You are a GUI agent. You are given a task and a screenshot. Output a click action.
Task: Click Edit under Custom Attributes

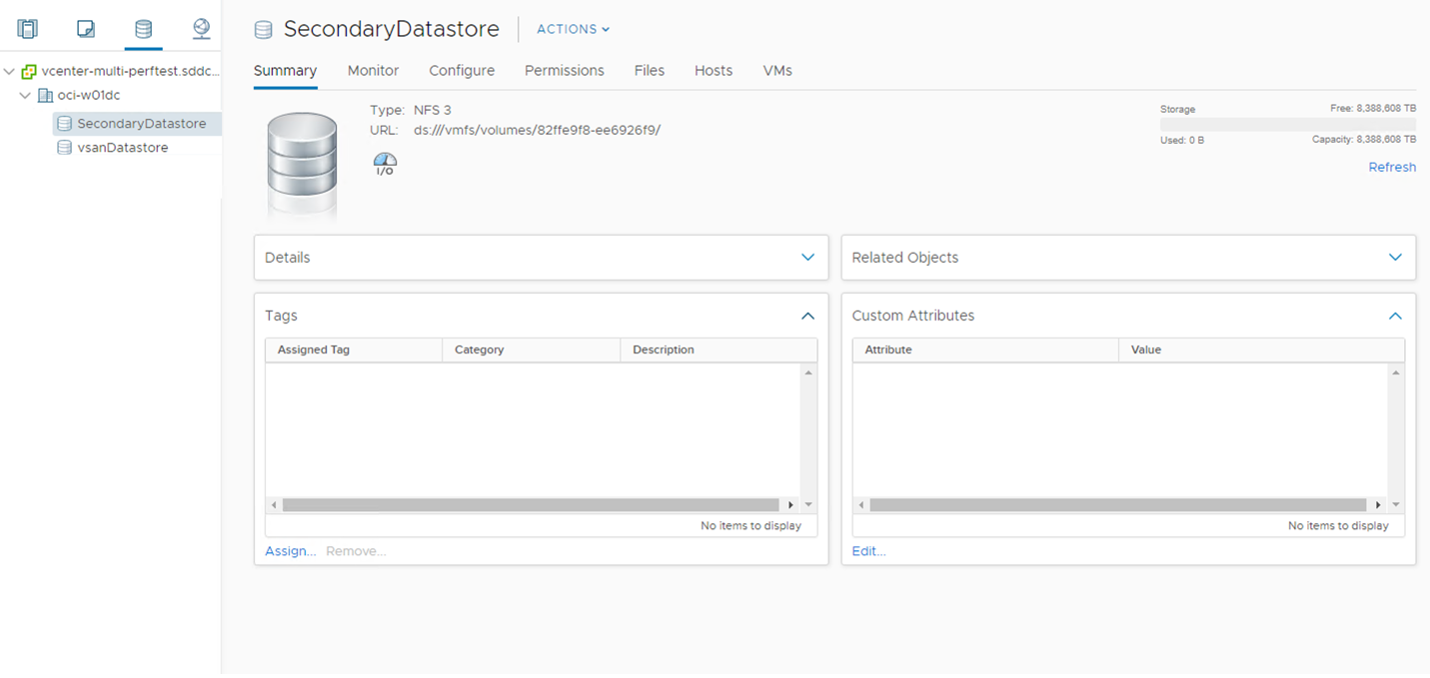click(867, 550)
